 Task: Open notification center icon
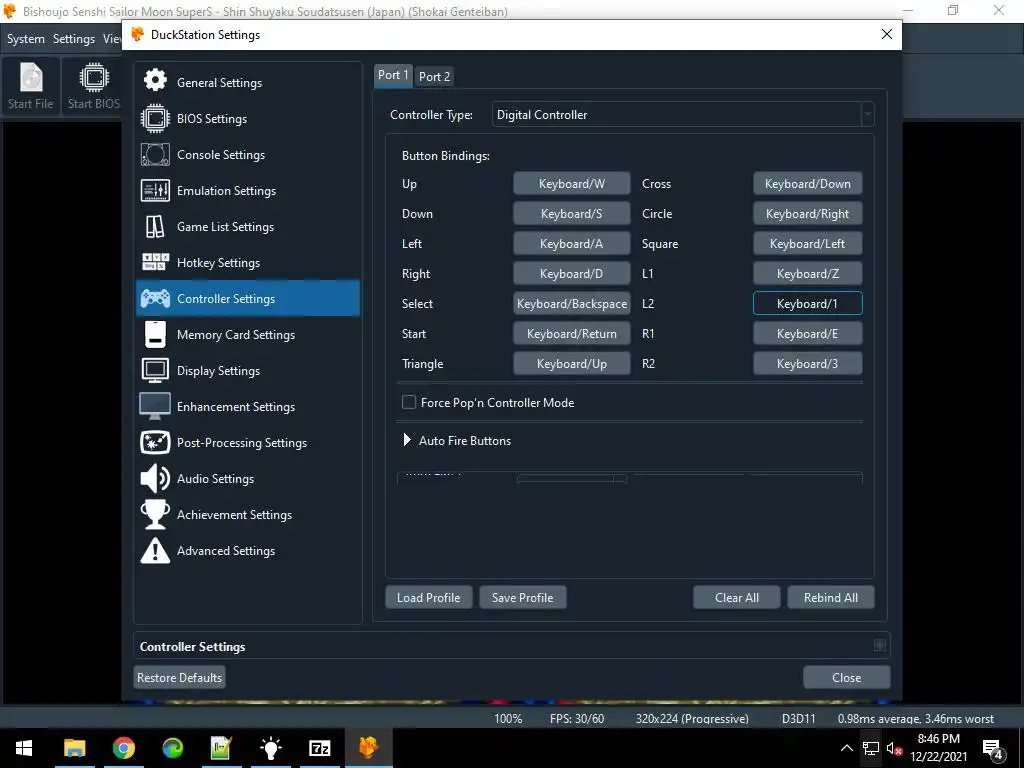(x=993, y=748)
